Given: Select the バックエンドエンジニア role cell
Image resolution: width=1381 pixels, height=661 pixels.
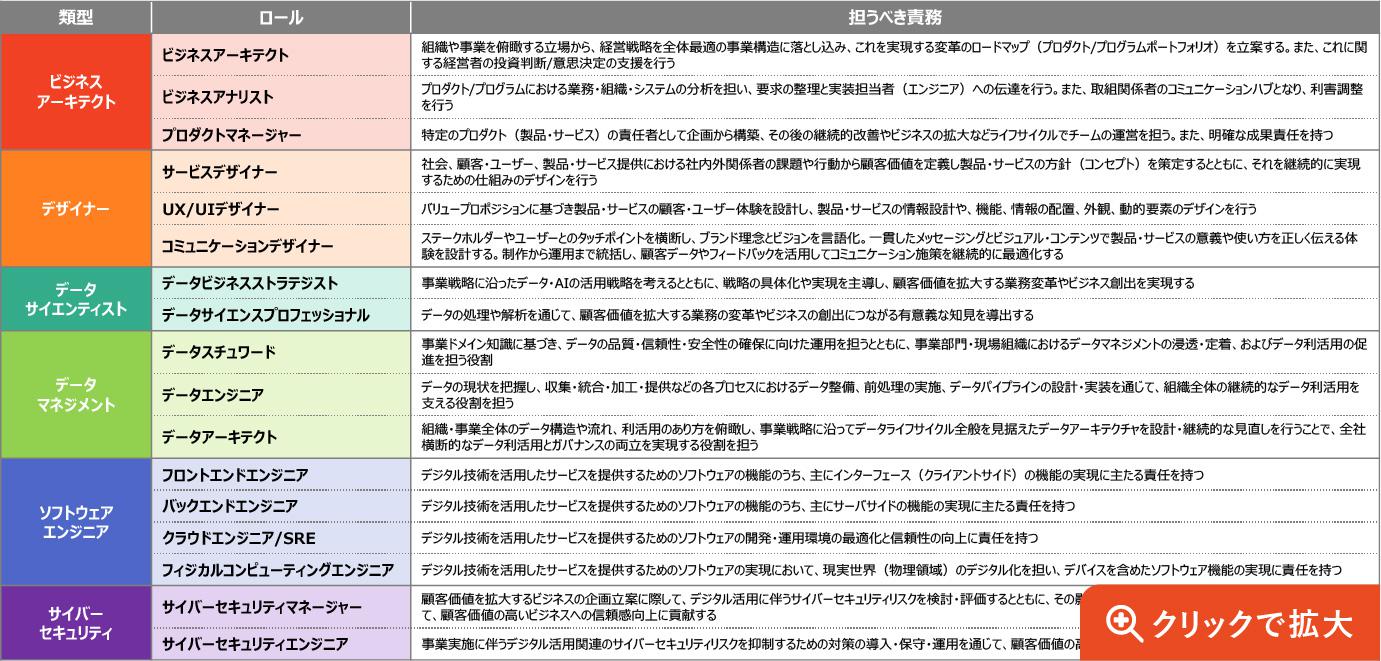Looking at the screenshot, I should coord(280,506).
